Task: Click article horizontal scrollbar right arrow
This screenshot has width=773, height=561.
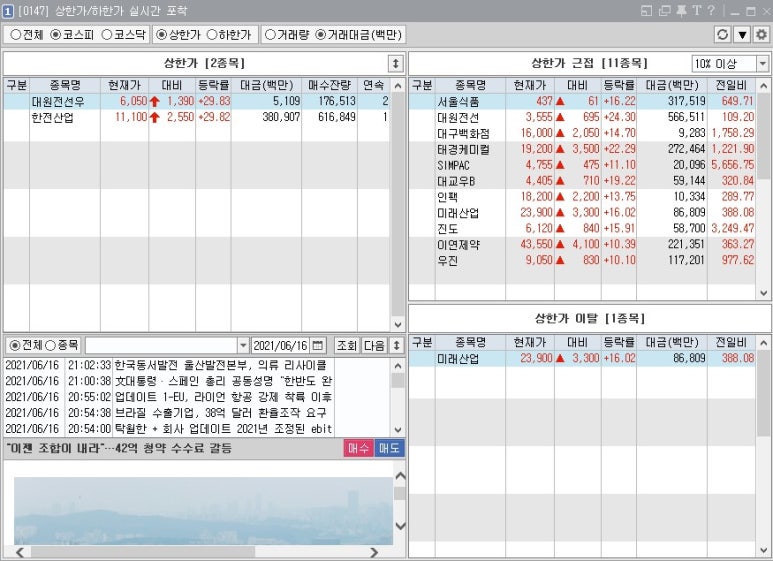Action: [x=374, y=552]
